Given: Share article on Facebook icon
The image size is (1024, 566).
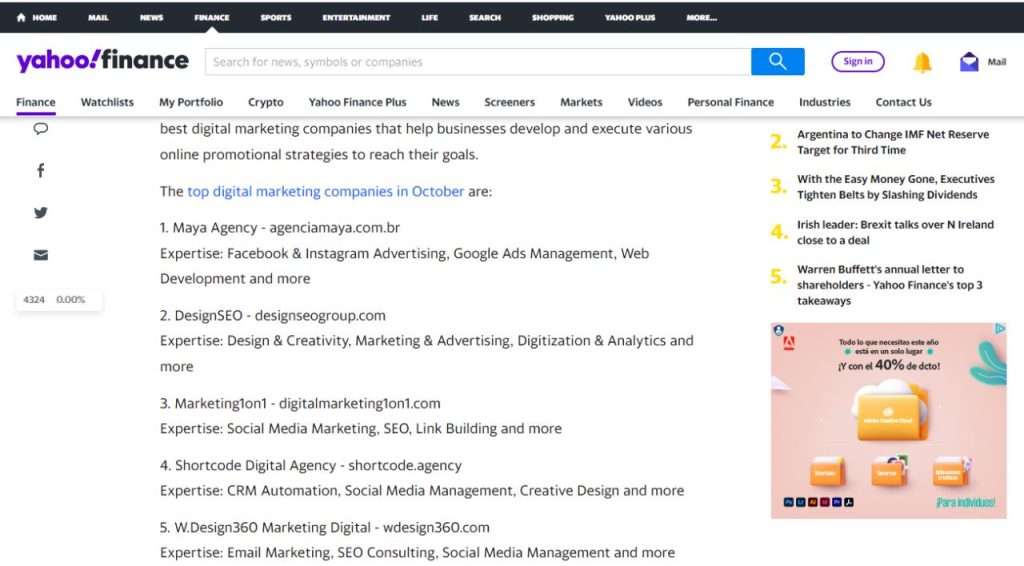Looking at the screenshot, I should point(40,171).
